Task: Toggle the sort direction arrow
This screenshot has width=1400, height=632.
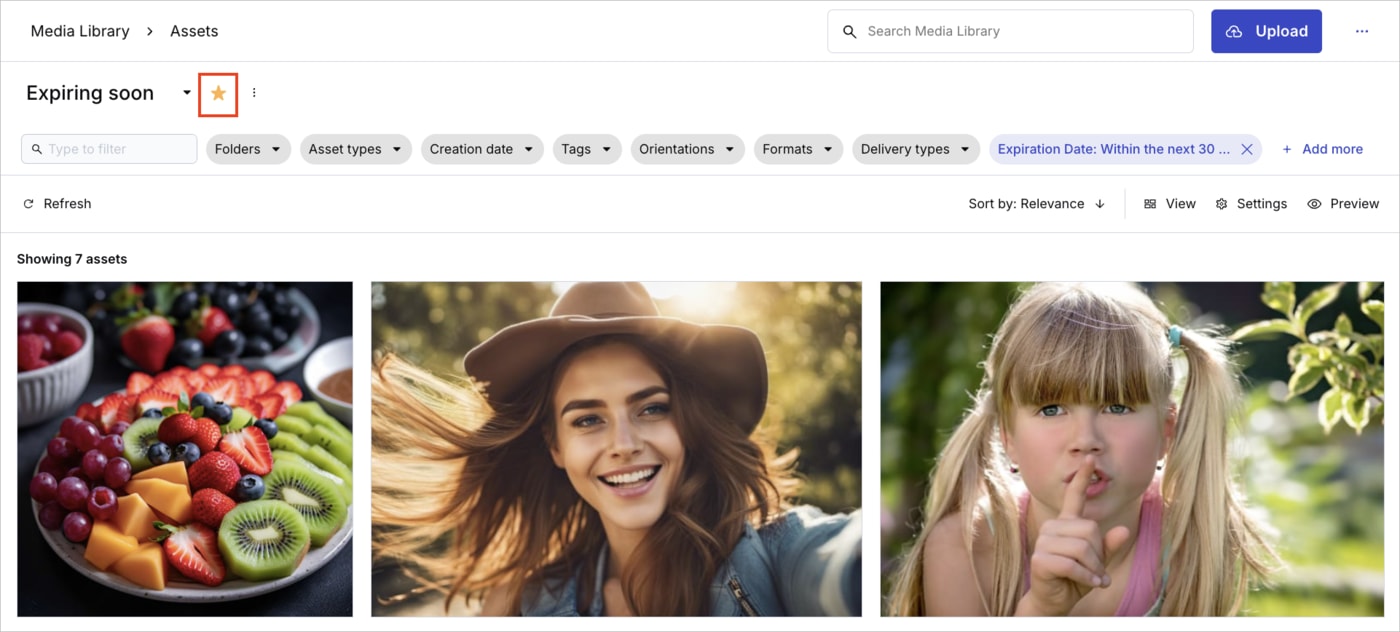Action: [1099, 203]
